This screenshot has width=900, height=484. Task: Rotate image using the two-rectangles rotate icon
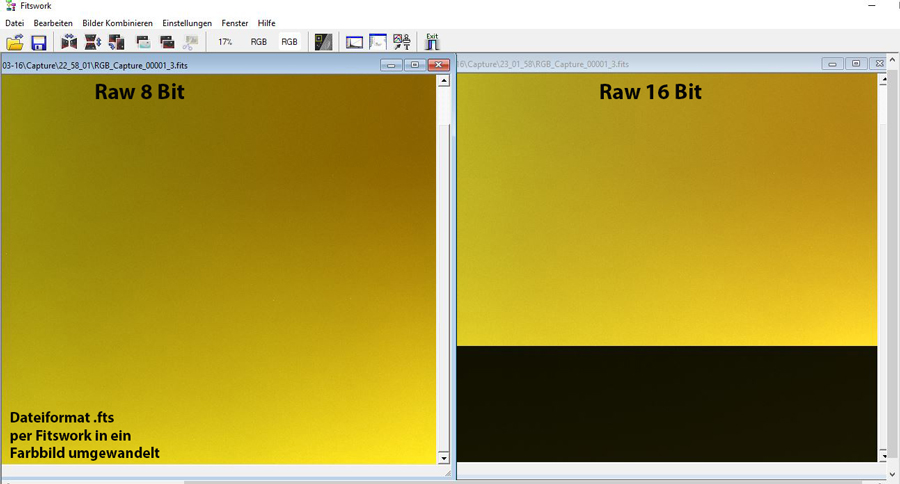click(x=117, y=42)
